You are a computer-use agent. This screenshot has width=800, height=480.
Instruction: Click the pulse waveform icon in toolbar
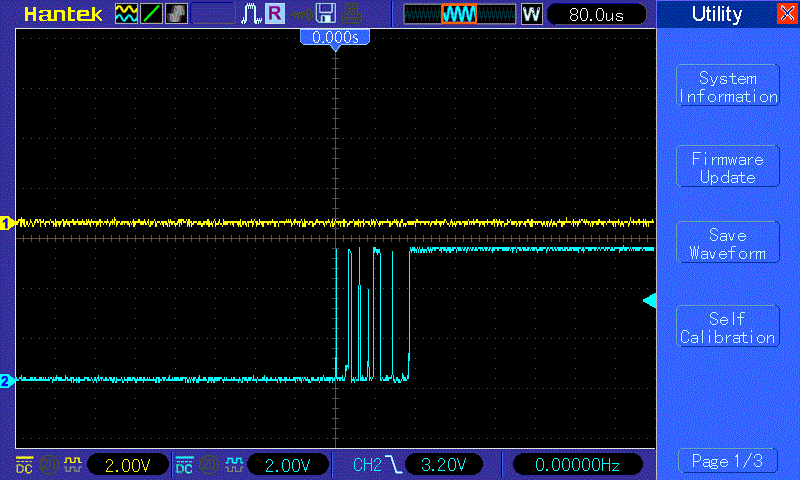pyautogui.click(x=250, y=14)
